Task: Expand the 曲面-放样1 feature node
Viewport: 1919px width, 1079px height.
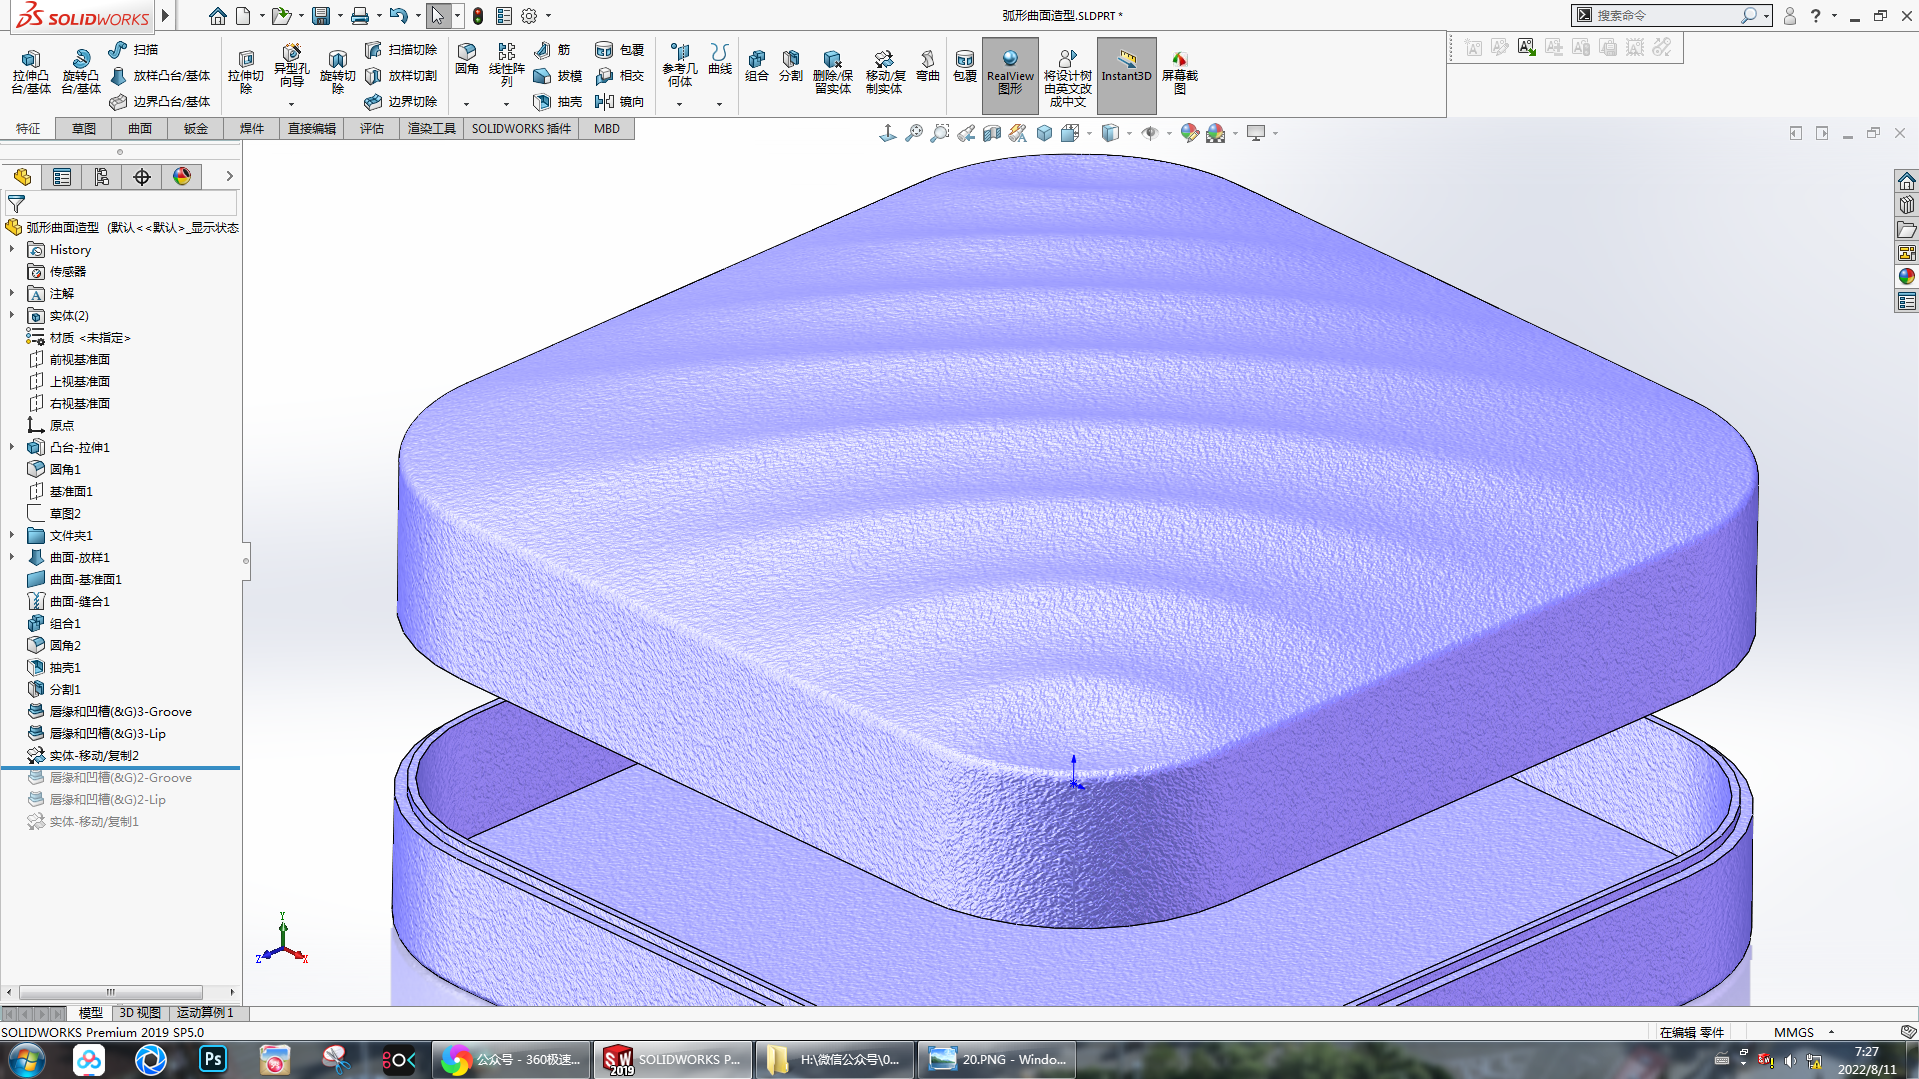Action: click(x=12, y=557)
